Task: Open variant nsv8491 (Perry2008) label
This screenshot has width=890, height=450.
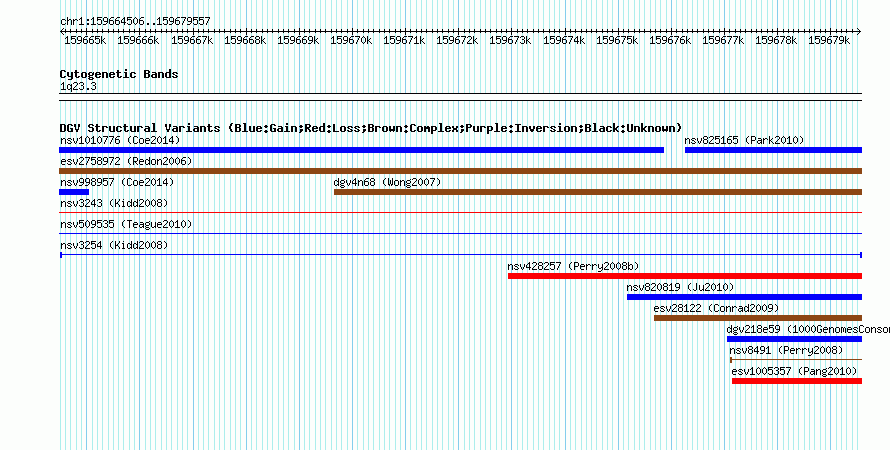Action: 786,350
